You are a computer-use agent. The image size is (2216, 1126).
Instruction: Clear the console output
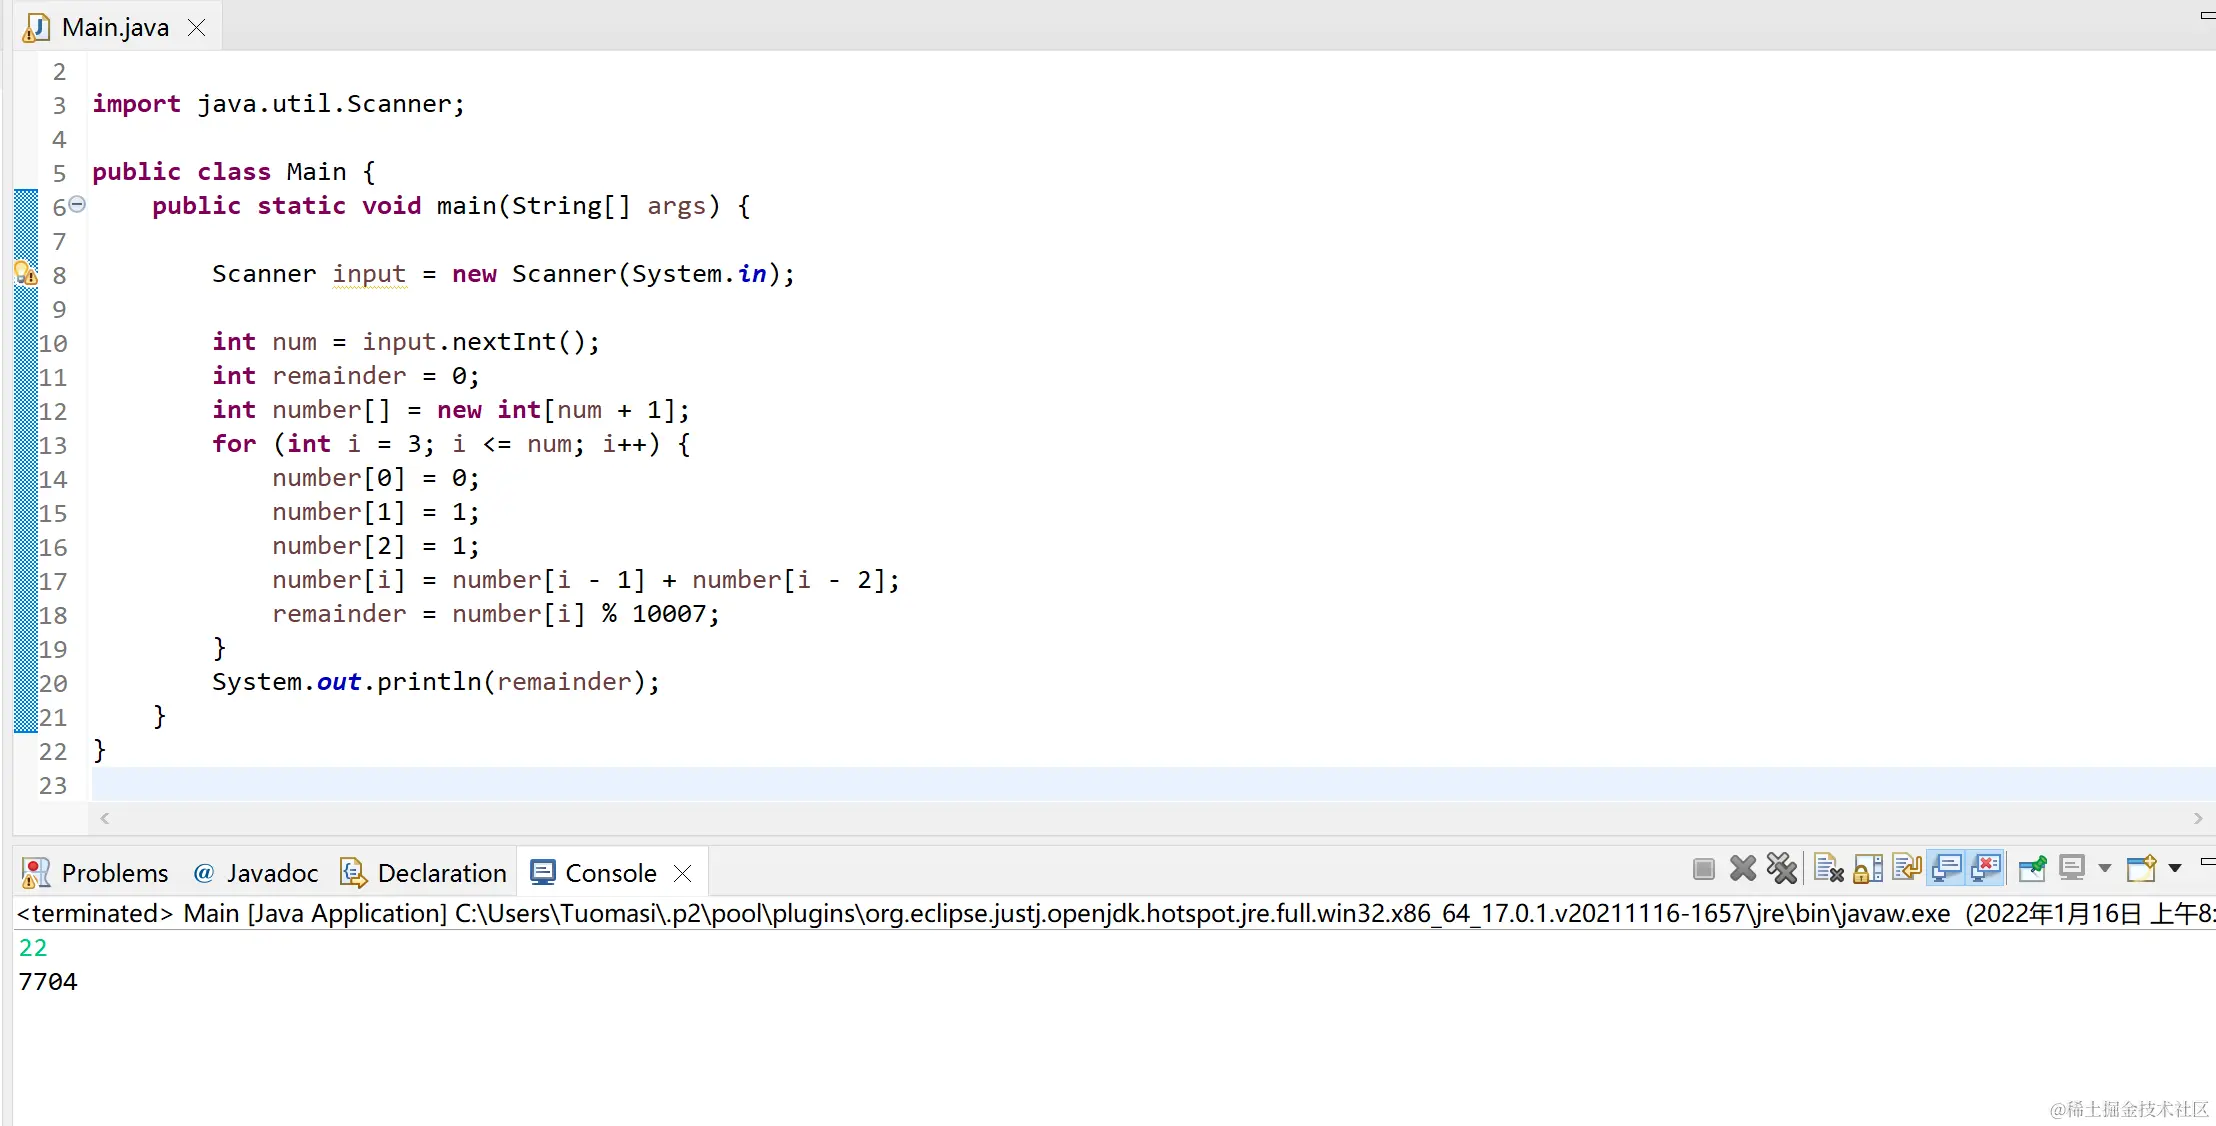pyautogui.click(x=1828, y=869)
